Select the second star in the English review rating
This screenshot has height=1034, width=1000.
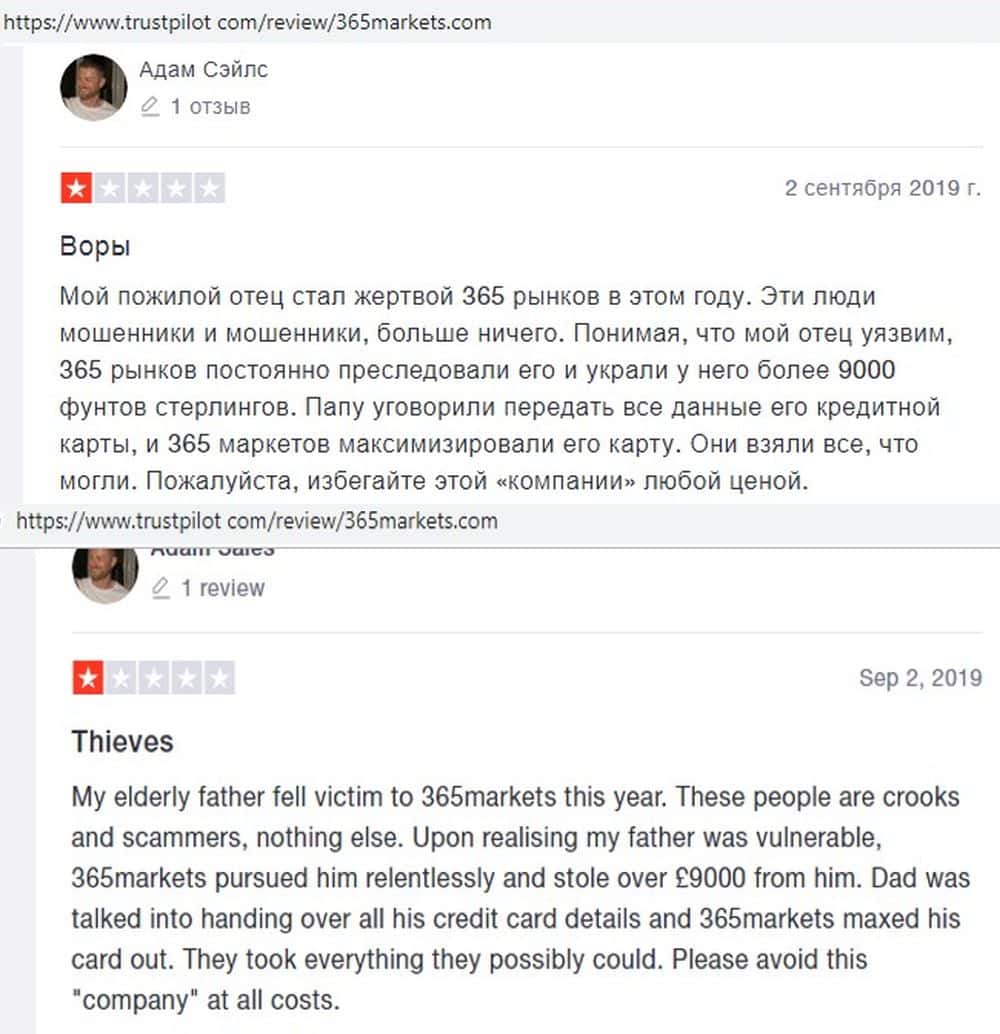(121, 679)
